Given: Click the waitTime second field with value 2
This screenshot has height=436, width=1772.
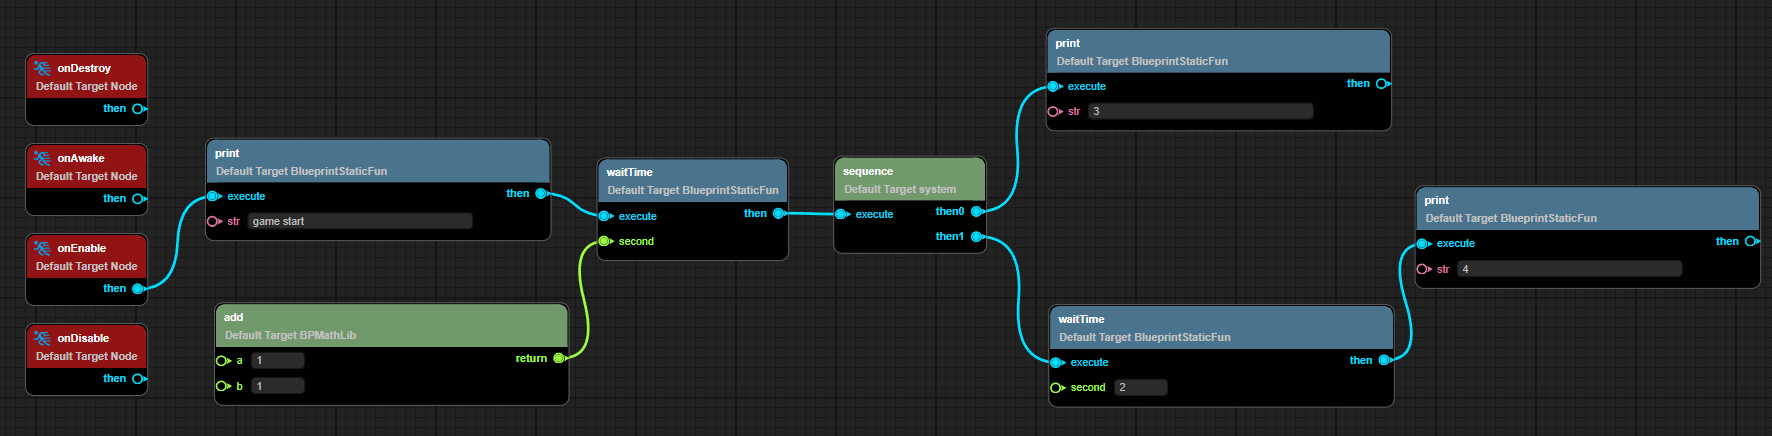Looking at the screenshot, I should (x=1140, y=387).
